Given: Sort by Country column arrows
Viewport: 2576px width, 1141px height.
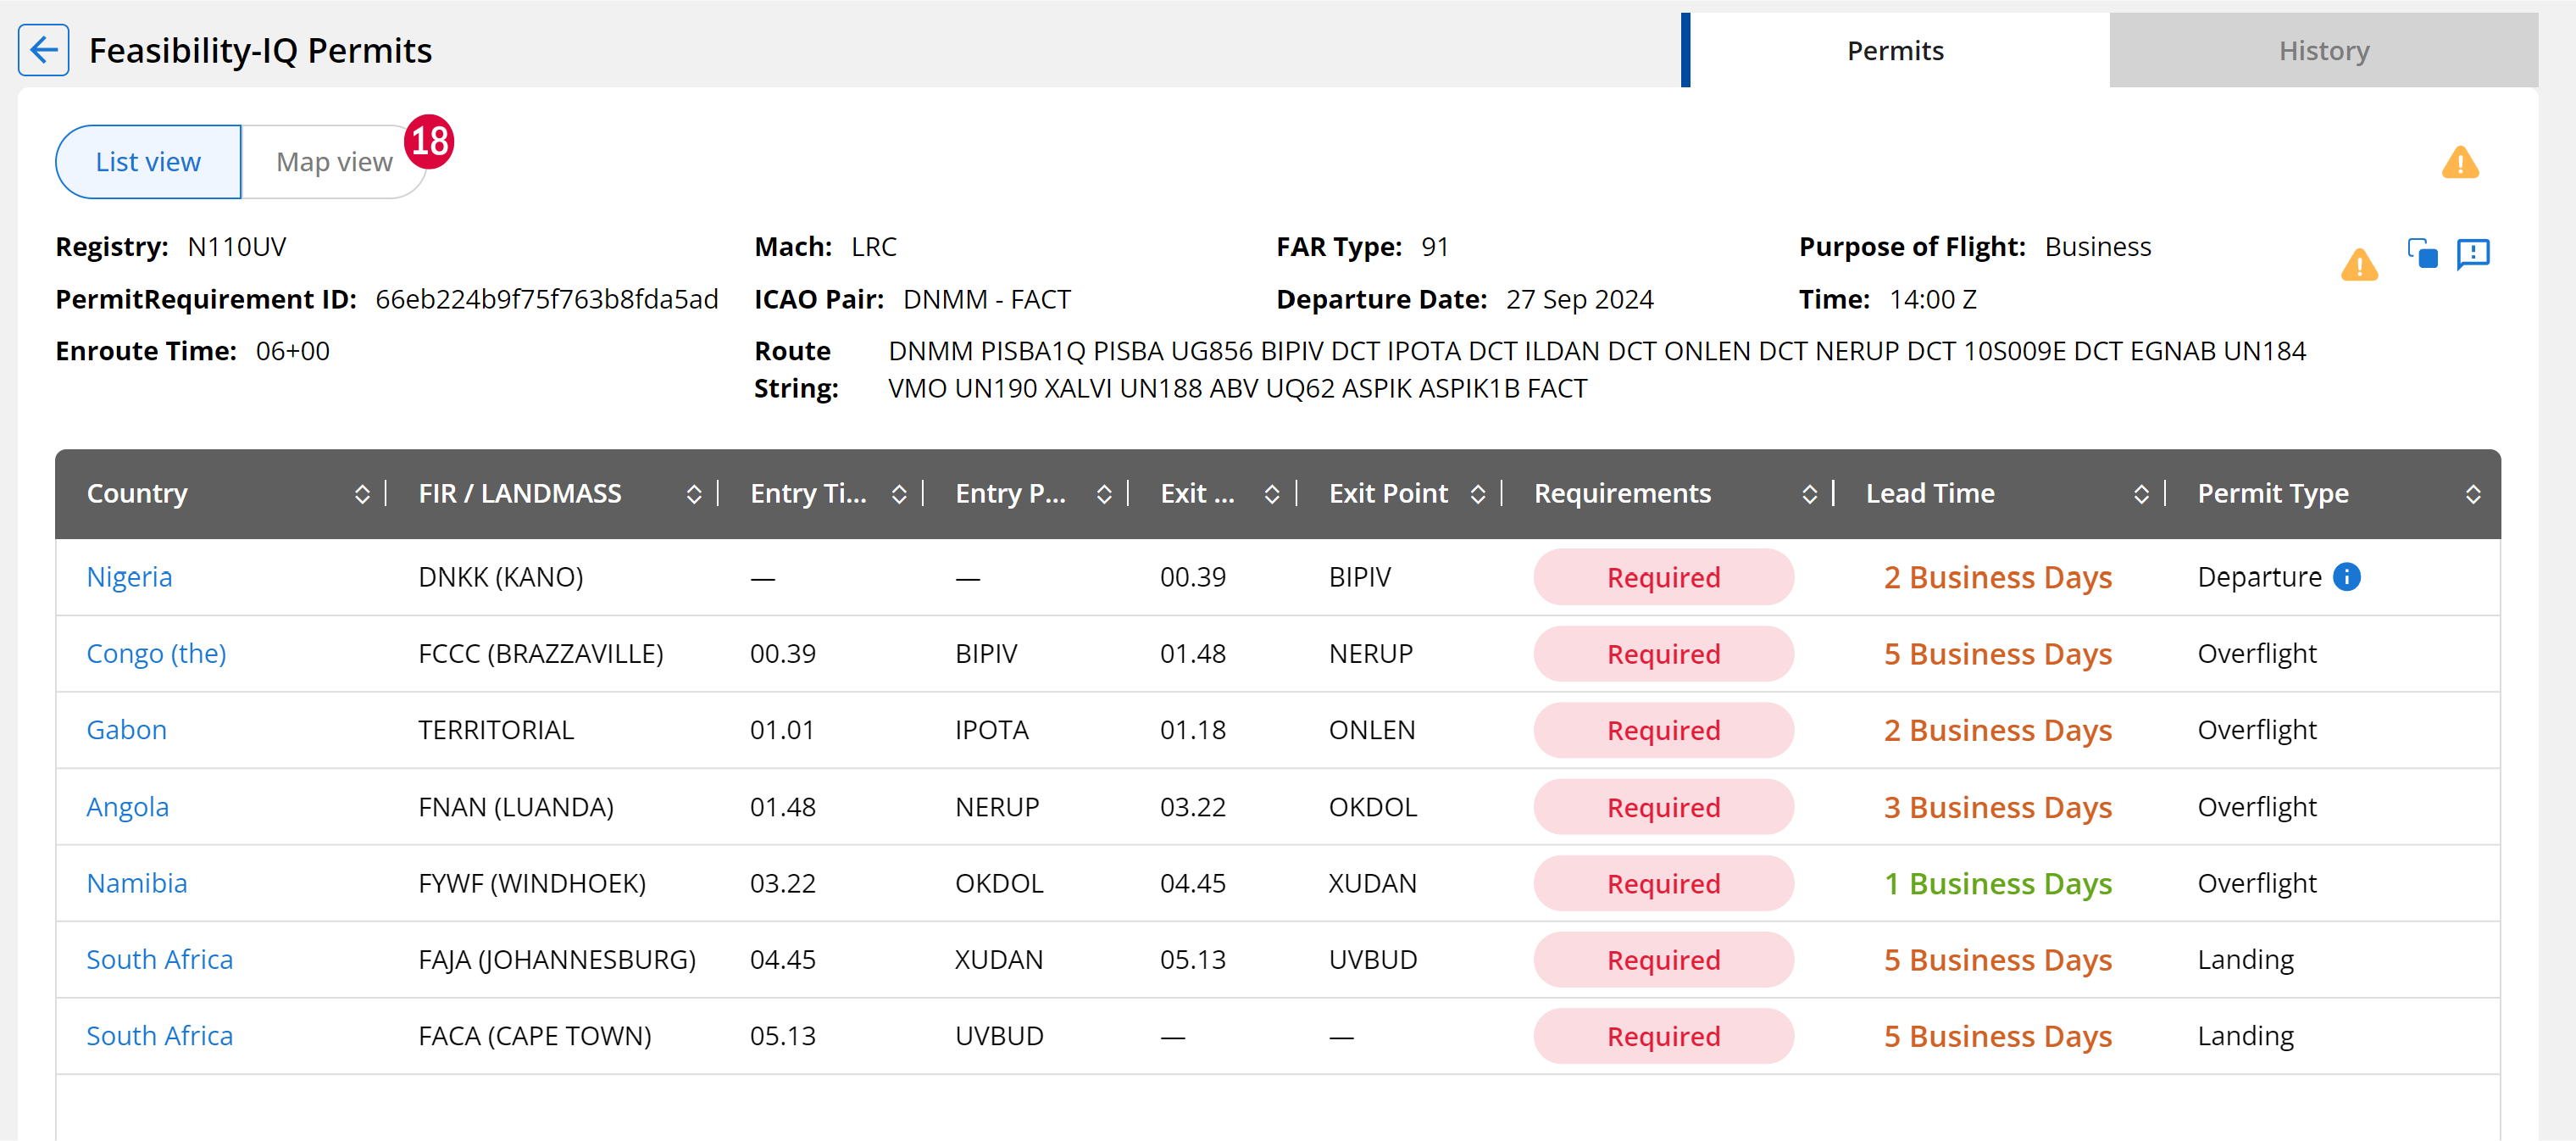Looking at the screenshot, I should coord(362,494).
